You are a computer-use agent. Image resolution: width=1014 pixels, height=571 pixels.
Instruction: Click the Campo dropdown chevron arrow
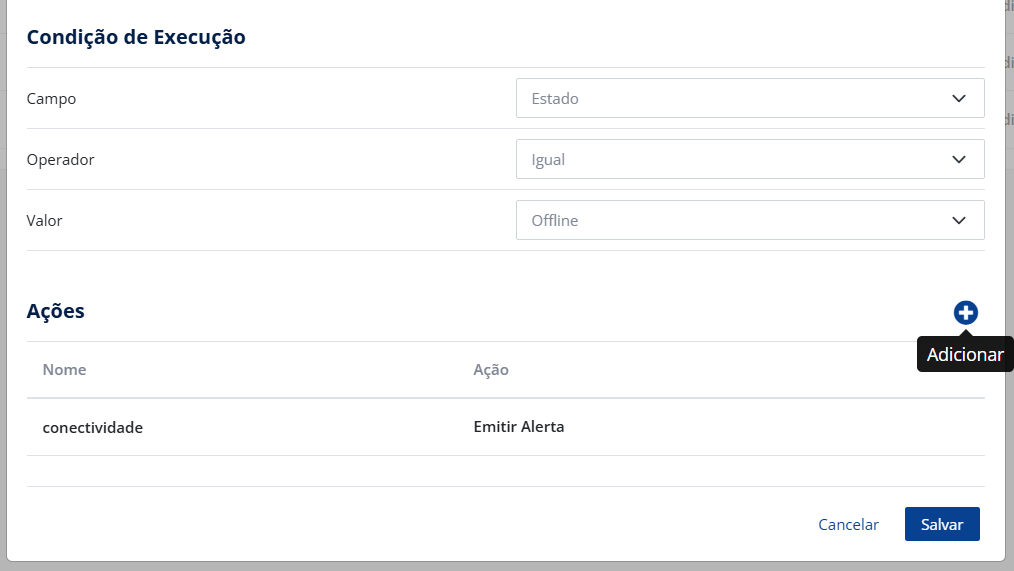click(959, 99)
